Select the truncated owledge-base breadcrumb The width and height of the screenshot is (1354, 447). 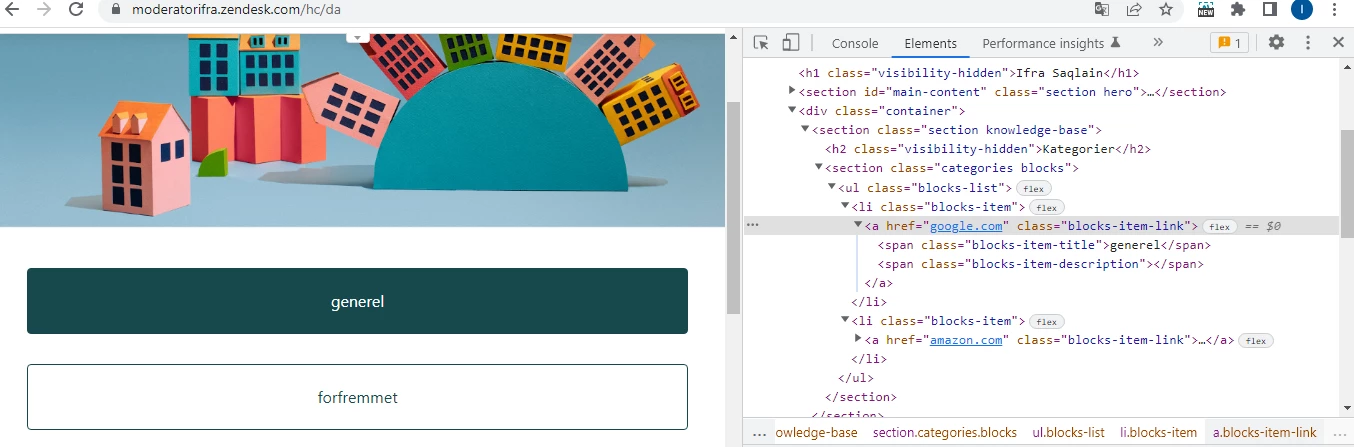tap(817, 433)
